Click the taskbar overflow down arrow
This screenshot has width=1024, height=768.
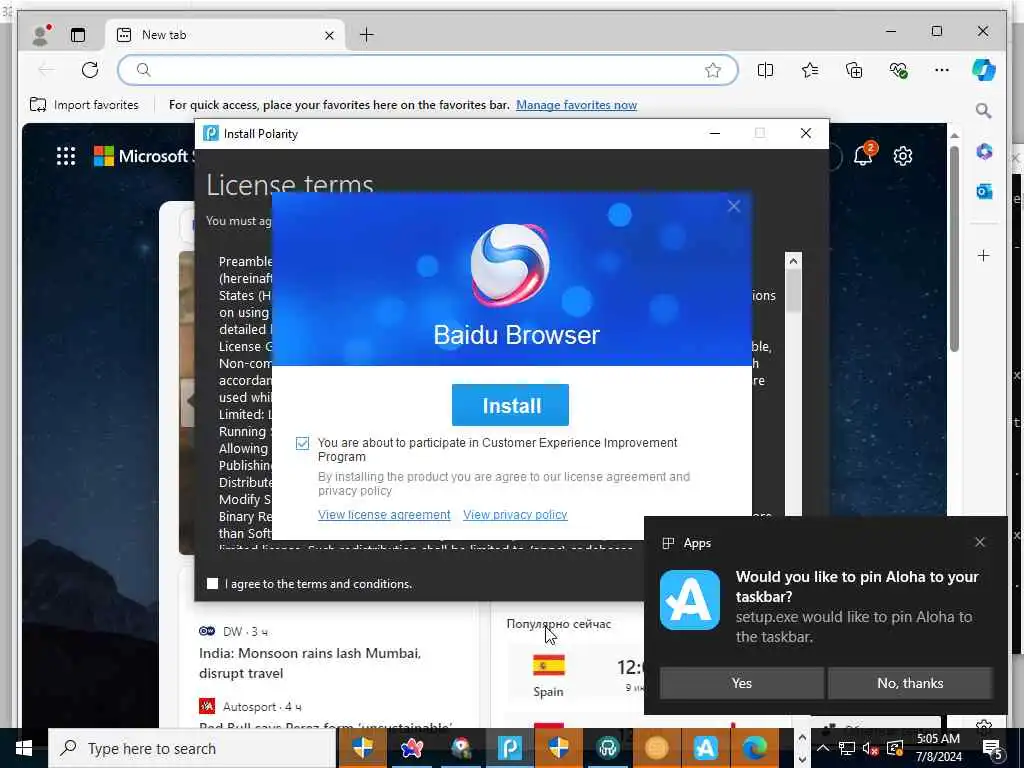(802, 760)
